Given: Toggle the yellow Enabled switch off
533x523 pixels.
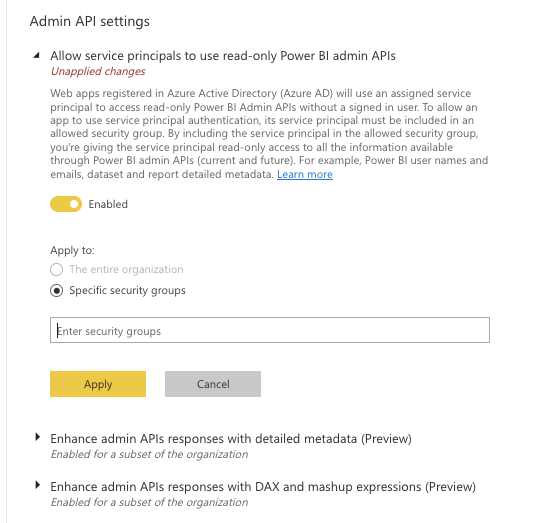Looking at the screenshot, I should [x=66, y=204].
